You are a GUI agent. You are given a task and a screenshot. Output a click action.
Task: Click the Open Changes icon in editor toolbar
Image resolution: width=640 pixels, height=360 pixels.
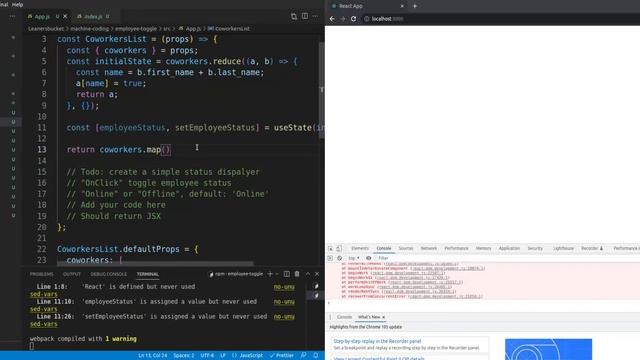click(294, 16)
